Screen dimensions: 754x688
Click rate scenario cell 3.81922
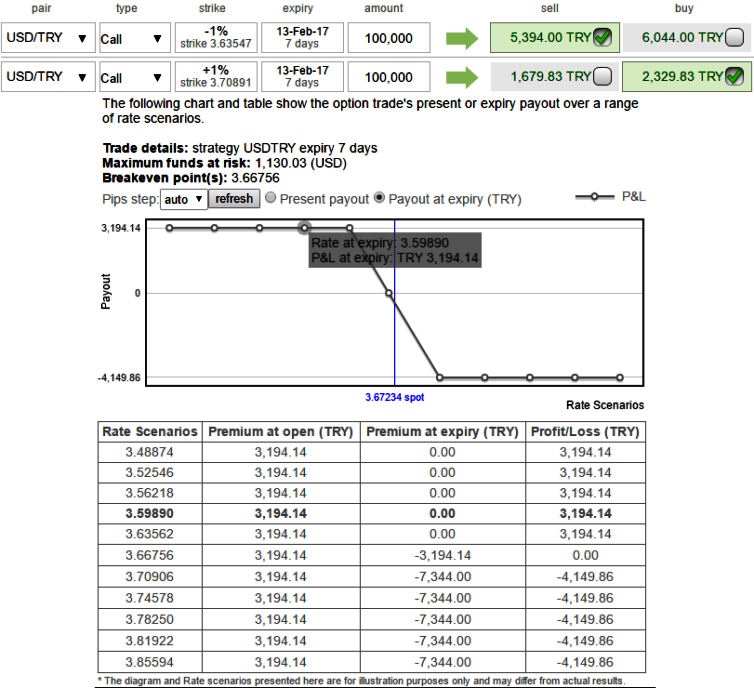click(150, 641)
